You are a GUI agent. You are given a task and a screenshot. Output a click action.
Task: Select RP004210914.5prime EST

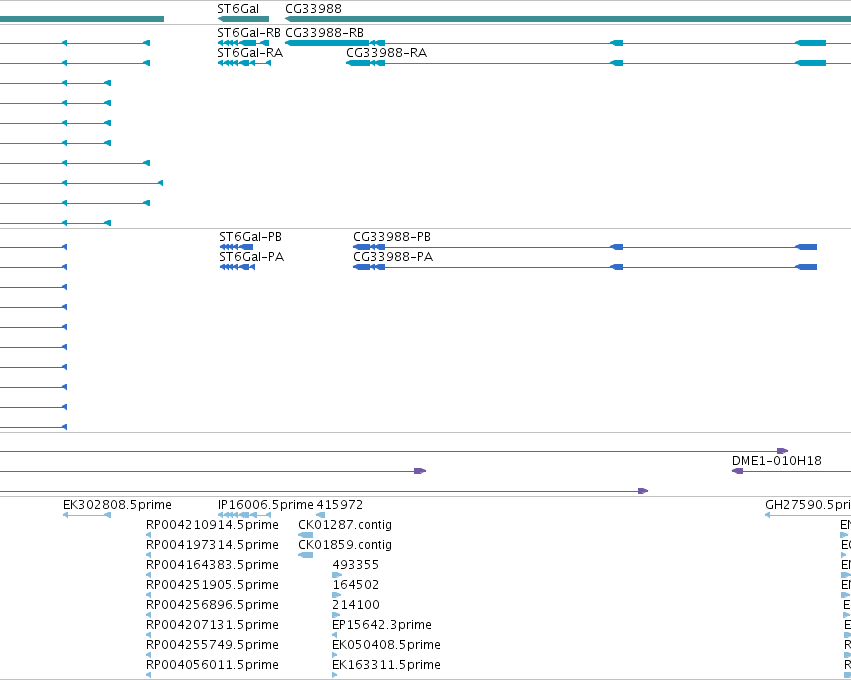coord(212,525)
